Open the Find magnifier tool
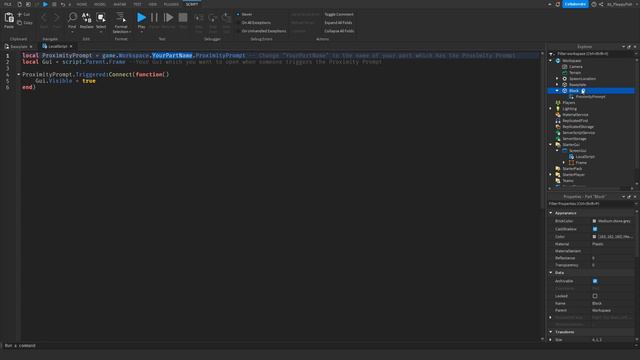 pyautogui.click(x=72, y=20)
